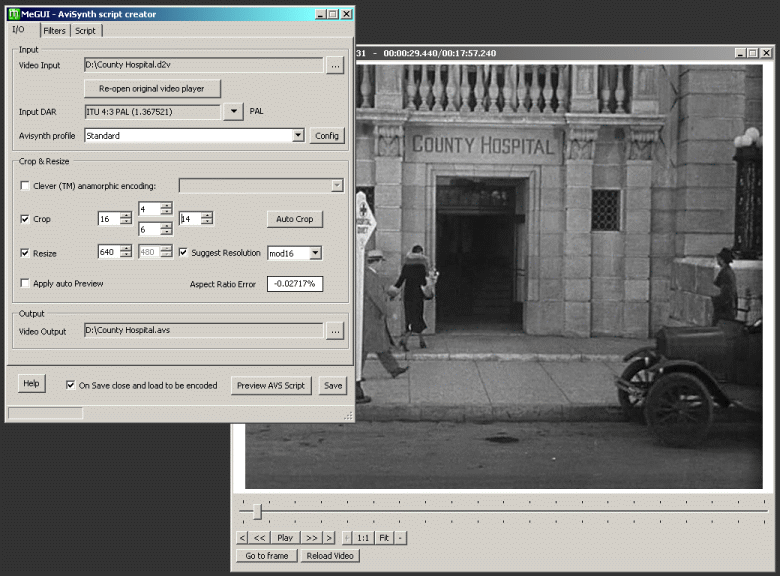Click top crop value field showing 4
780x576 pixels.
point(150,209)
